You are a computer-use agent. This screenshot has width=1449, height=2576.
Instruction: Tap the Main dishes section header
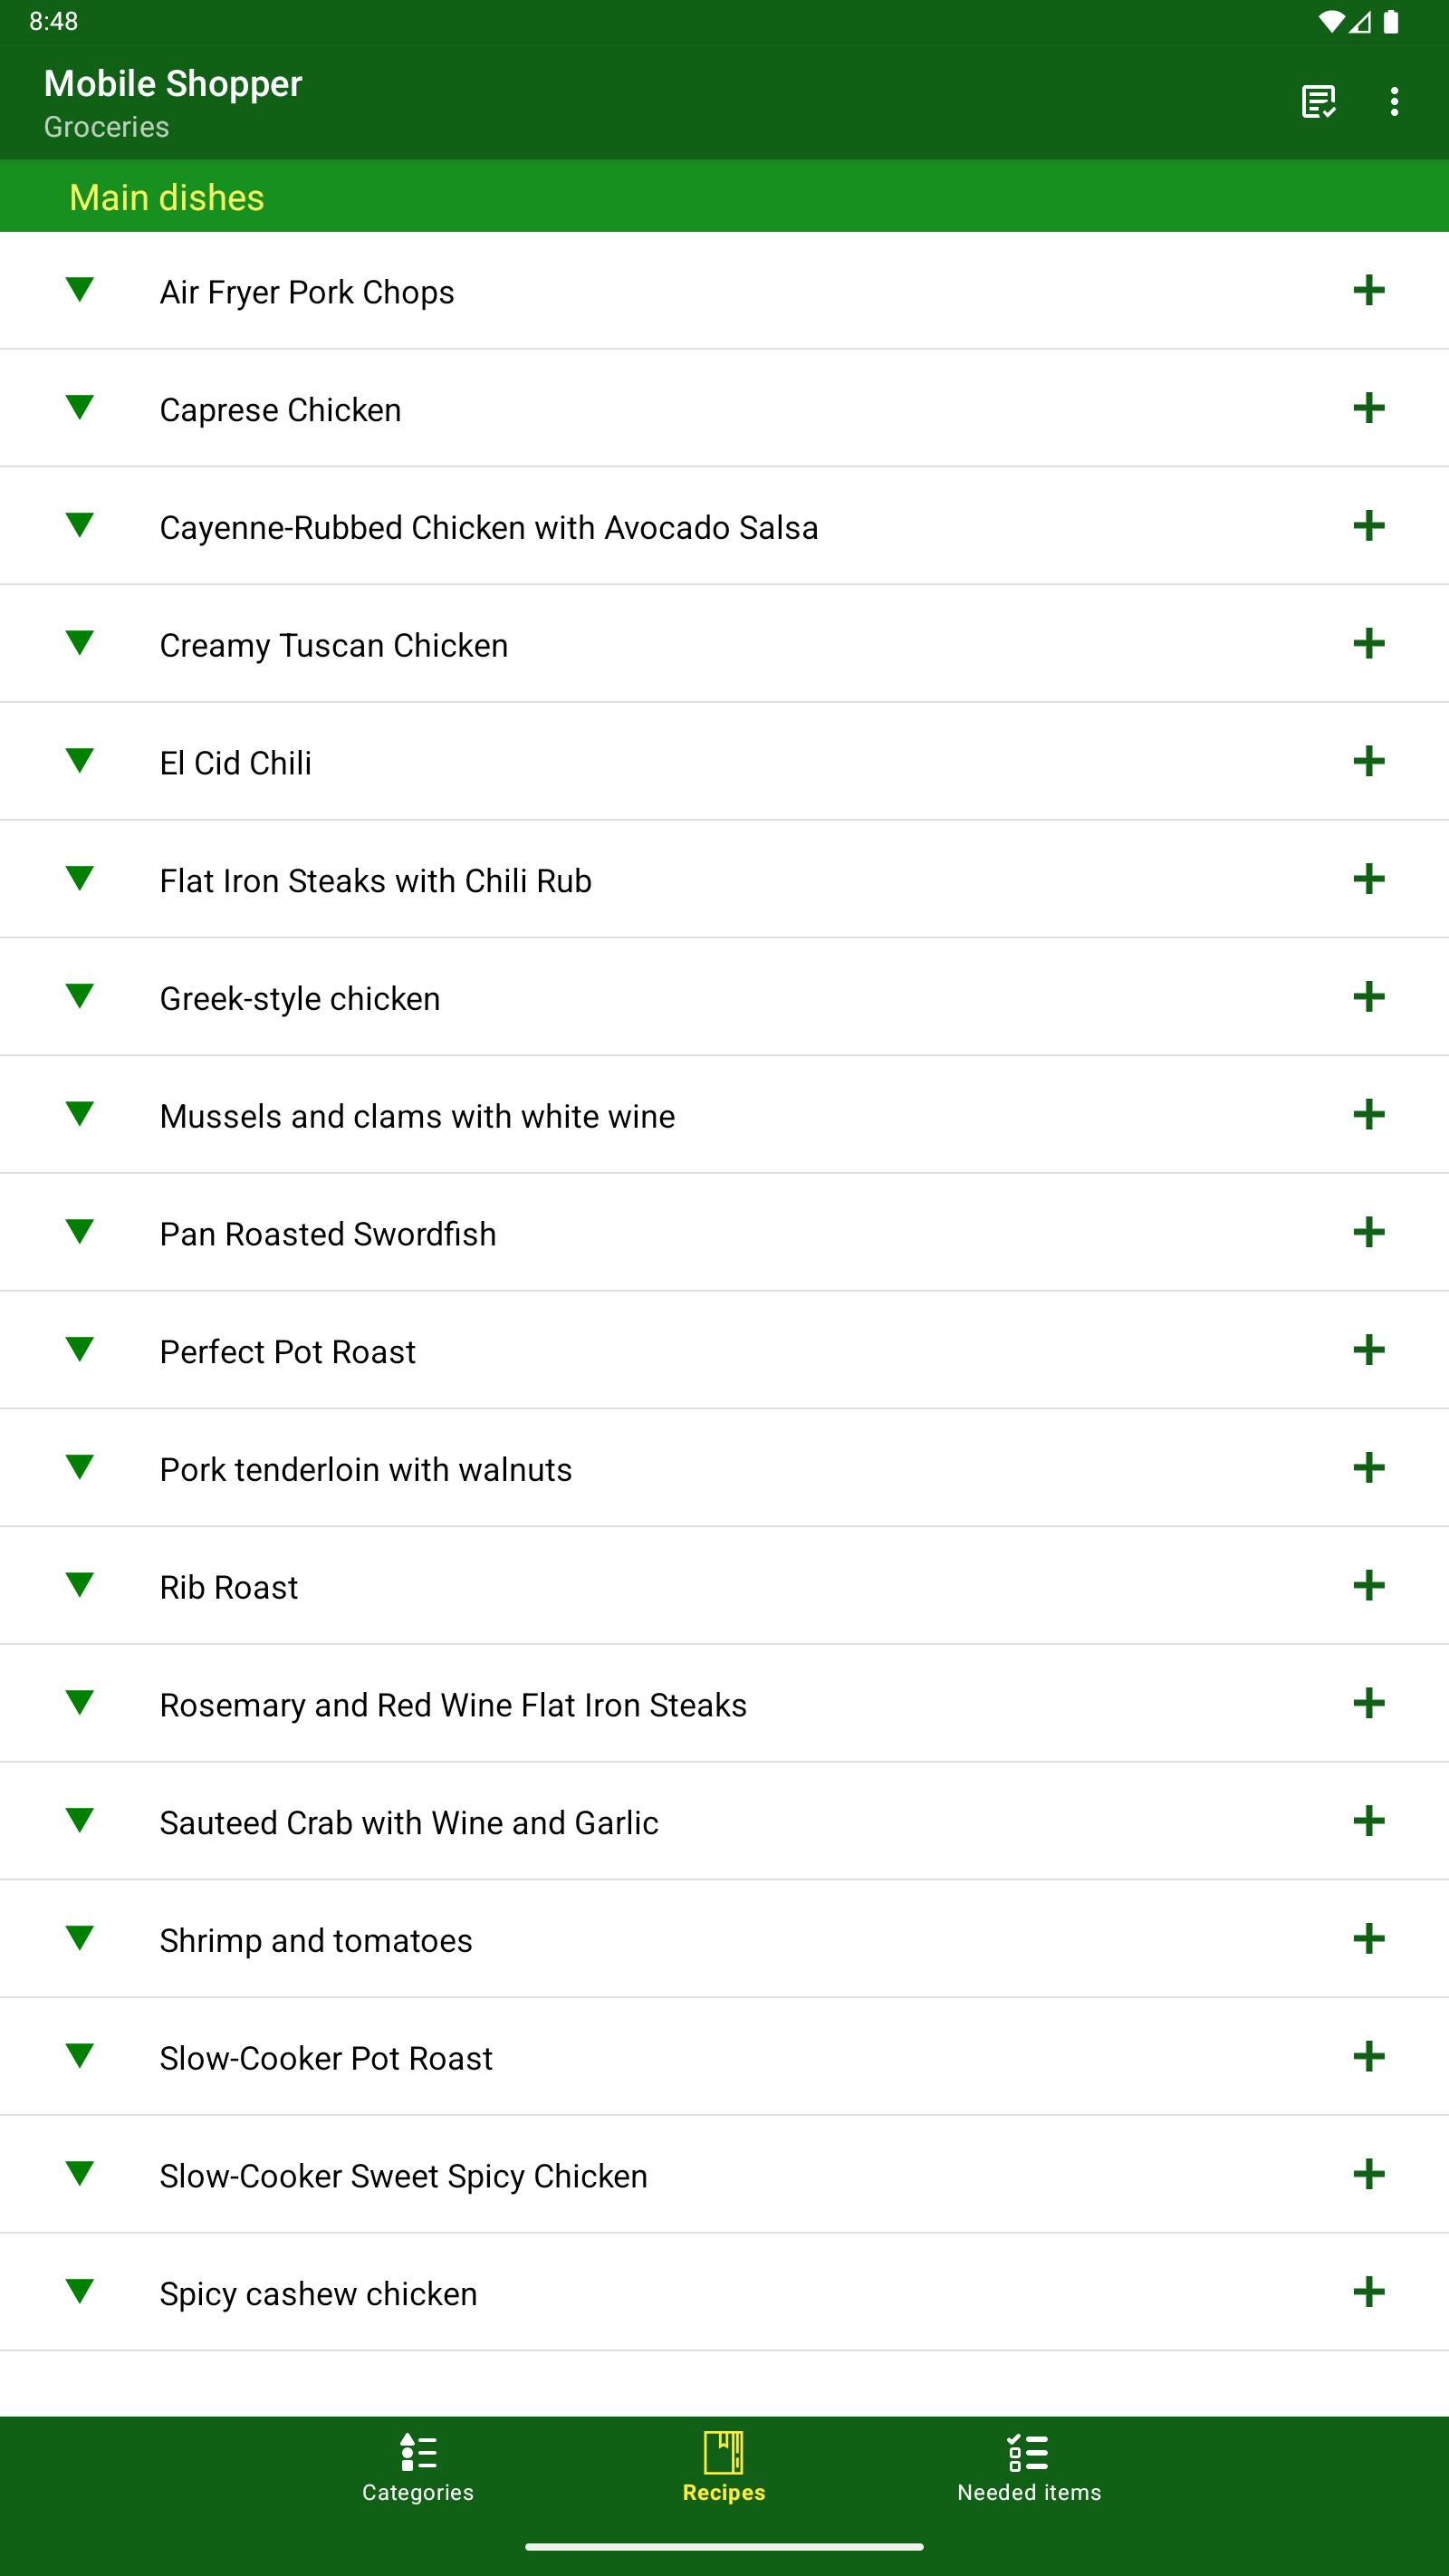(724, 197)
